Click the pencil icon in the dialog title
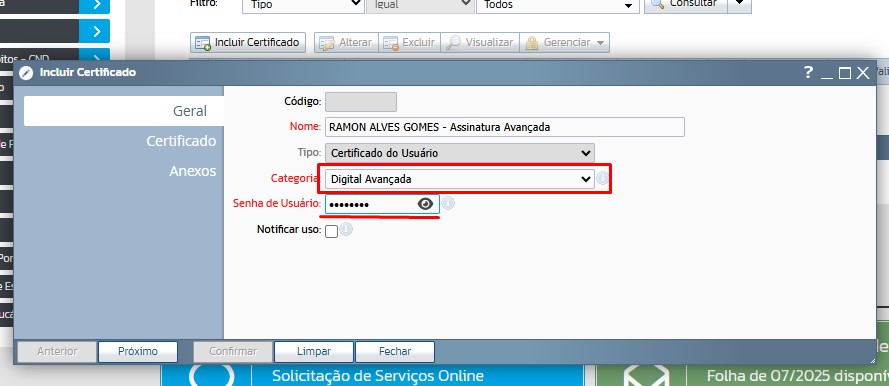The height and width of the screenshot is (386, 889). click(26, 73)
